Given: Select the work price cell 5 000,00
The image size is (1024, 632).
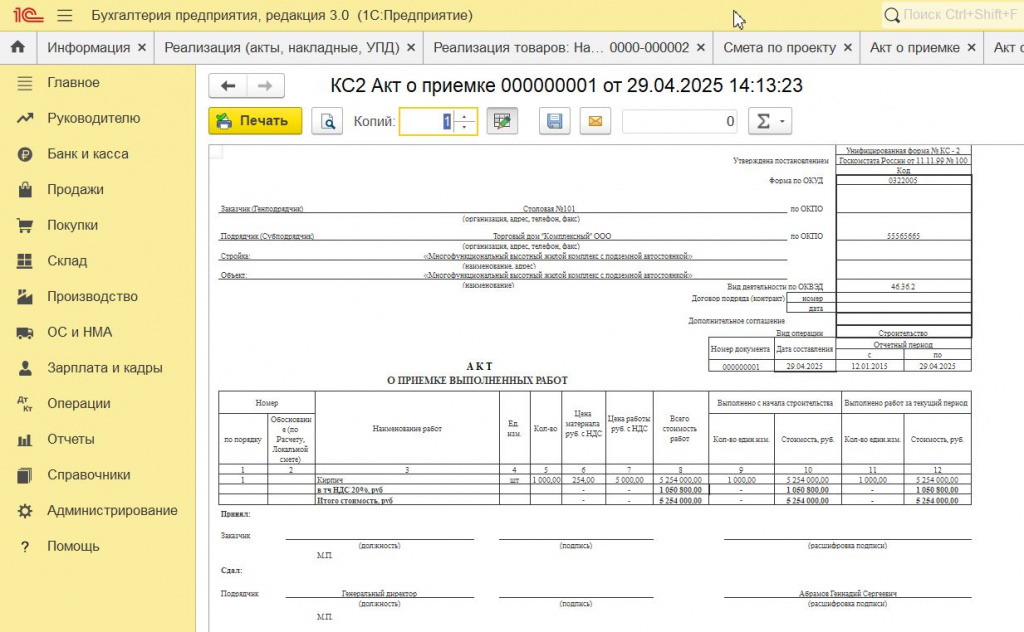Looking at the screenshot, I should tap(629, 480).
